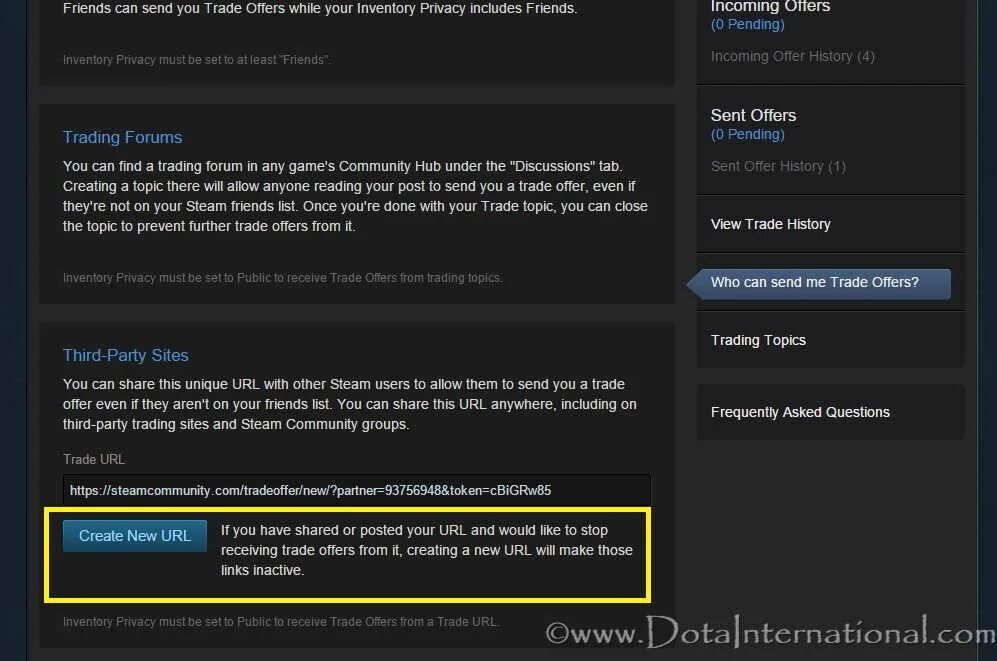
Task: Click the Create New URL explanation text
Action: click(x=427, y=550)
